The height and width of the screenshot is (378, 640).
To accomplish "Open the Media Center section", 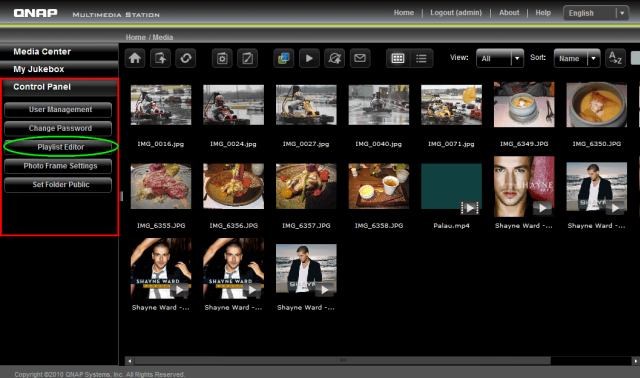I will (x=59, y=52).
